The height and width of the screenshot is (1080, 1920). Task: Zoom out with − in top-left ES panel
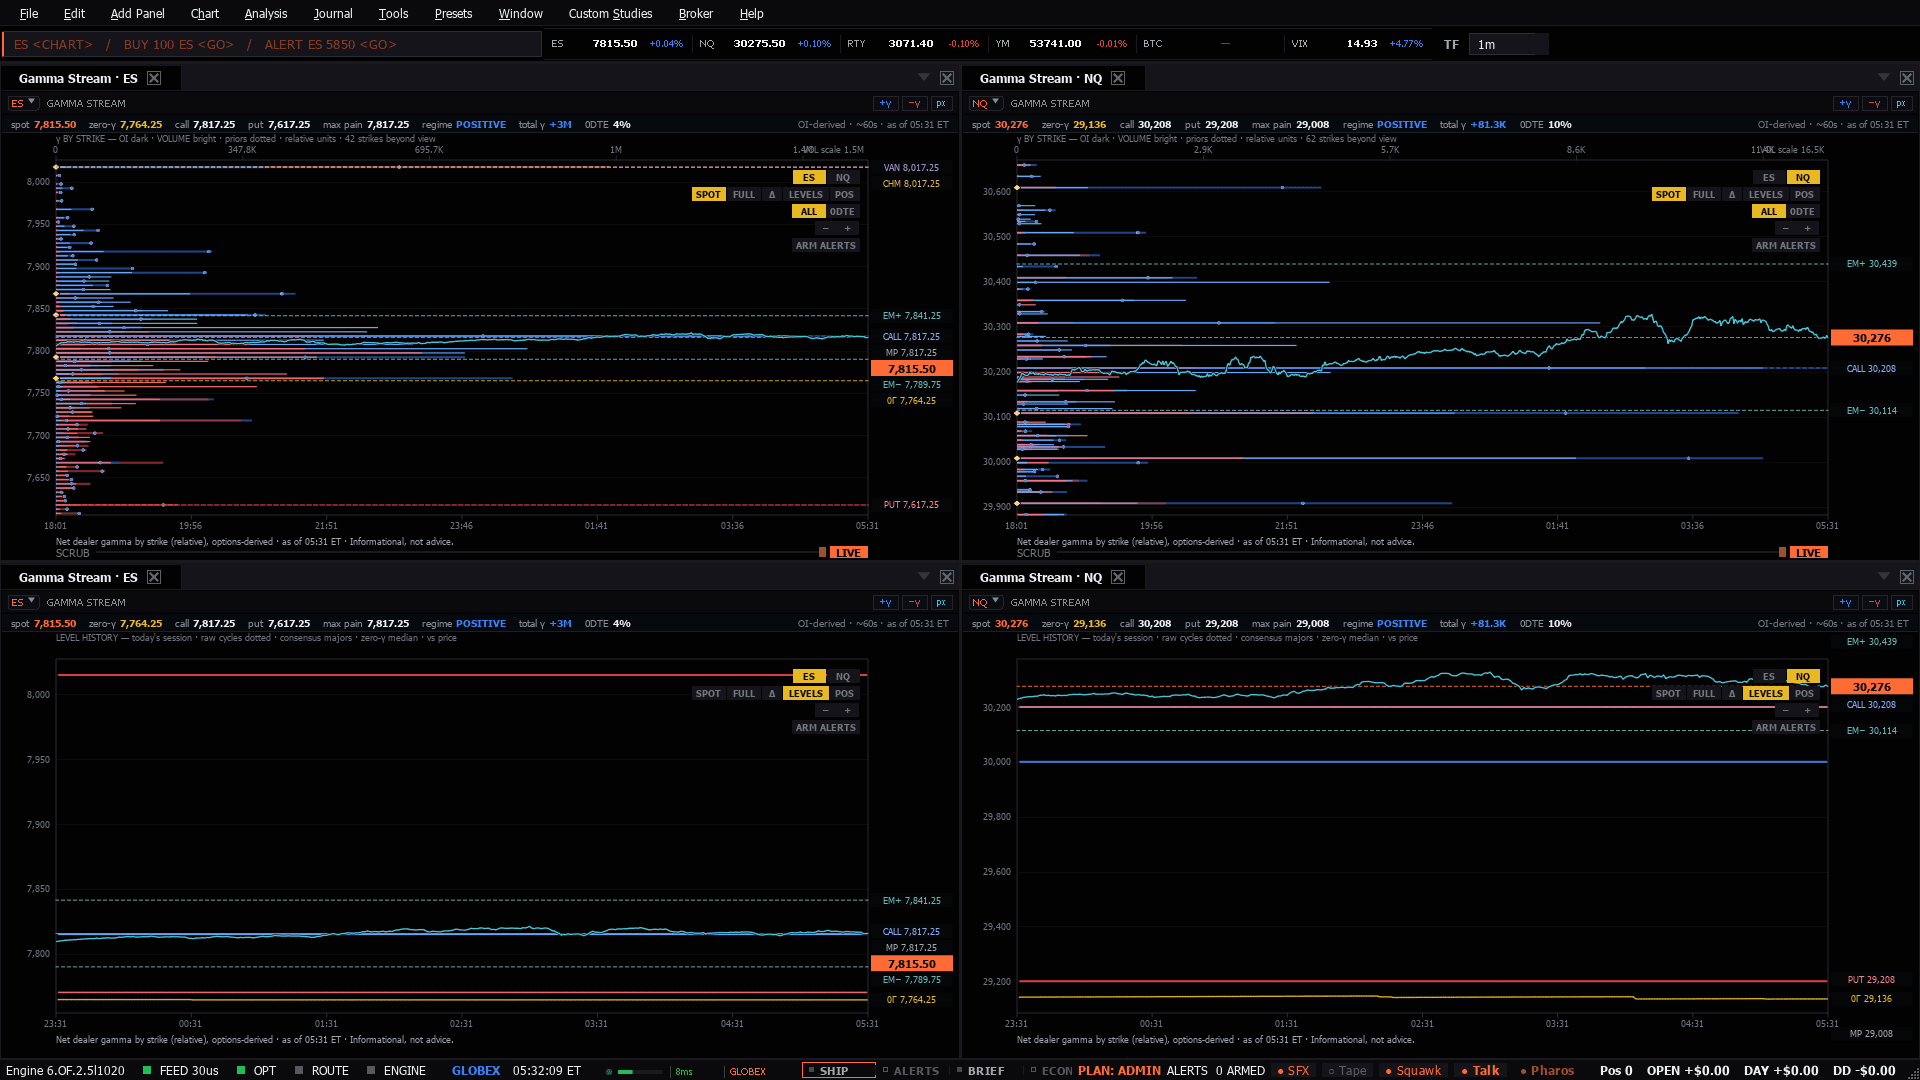coord(825,229)
